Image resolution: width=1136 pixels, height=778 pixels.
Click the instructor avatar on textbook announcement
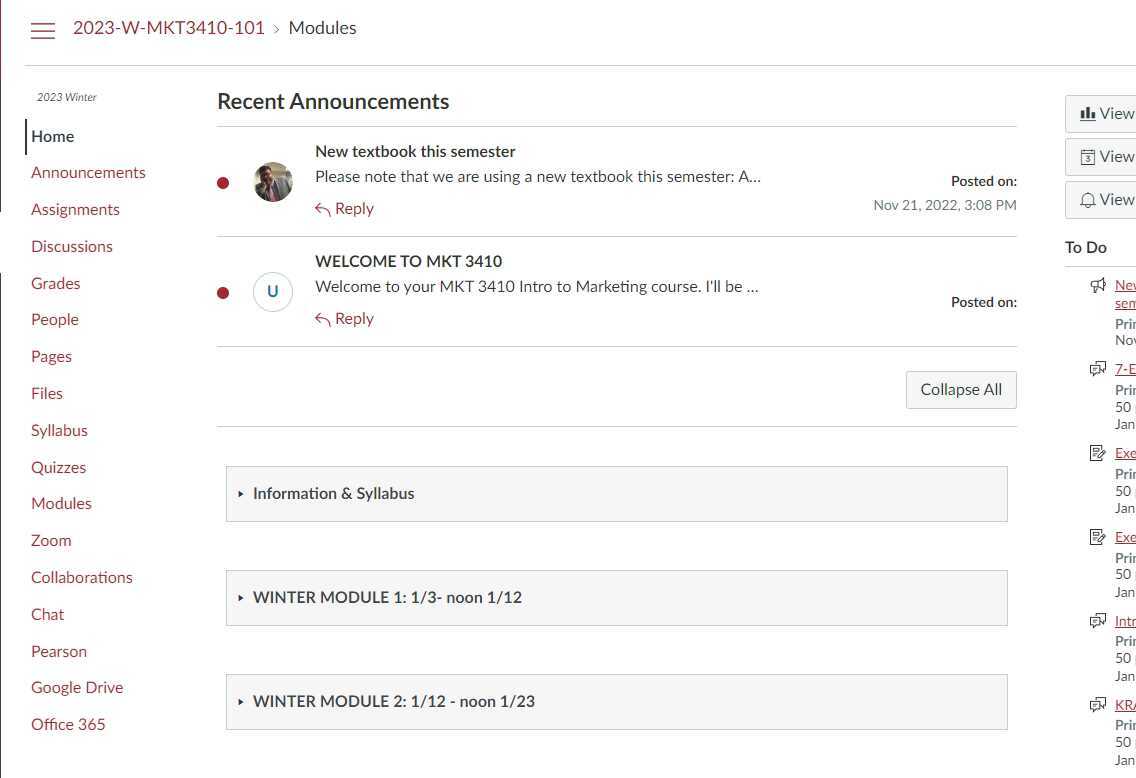coord(273,182)
